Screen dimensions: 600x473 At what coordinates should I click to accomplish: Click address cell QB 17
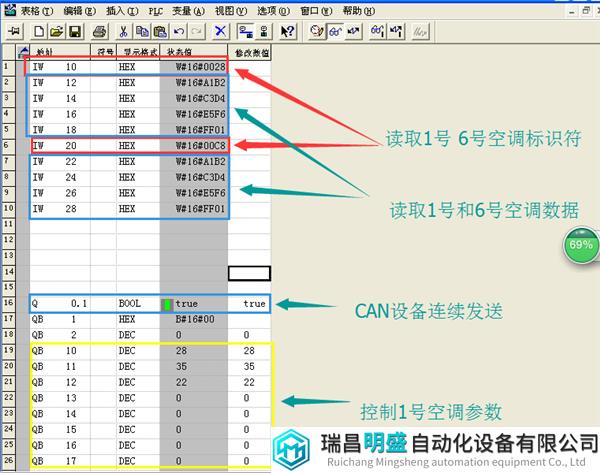click(60, 461)
